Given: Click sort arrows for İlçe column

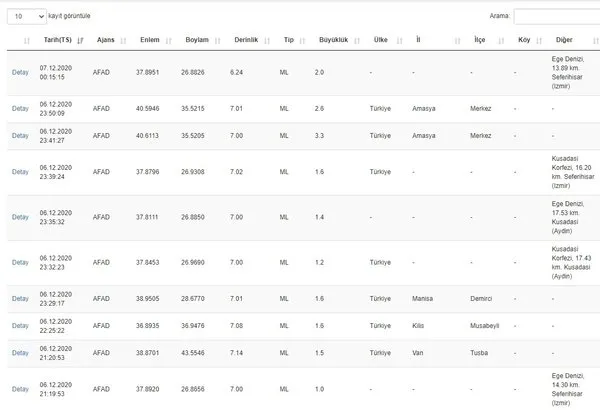Looking at the screenshot, I should point(500,39).
